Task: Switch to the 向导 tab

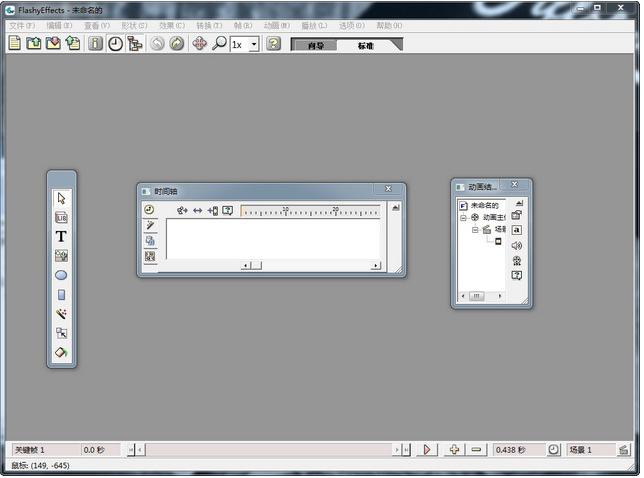Action: (315, 45)
